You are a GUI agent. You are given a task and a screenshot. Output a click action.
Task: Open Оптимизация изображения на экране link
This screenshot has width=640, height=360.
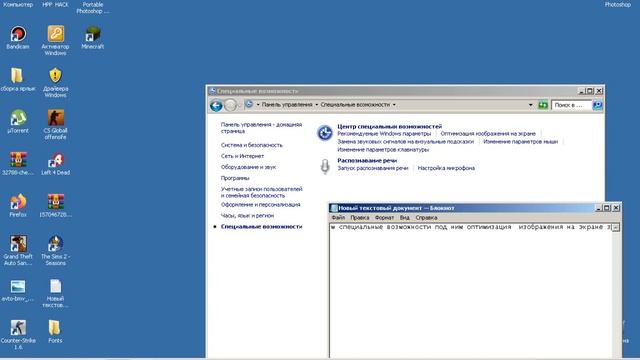[488, 133]
